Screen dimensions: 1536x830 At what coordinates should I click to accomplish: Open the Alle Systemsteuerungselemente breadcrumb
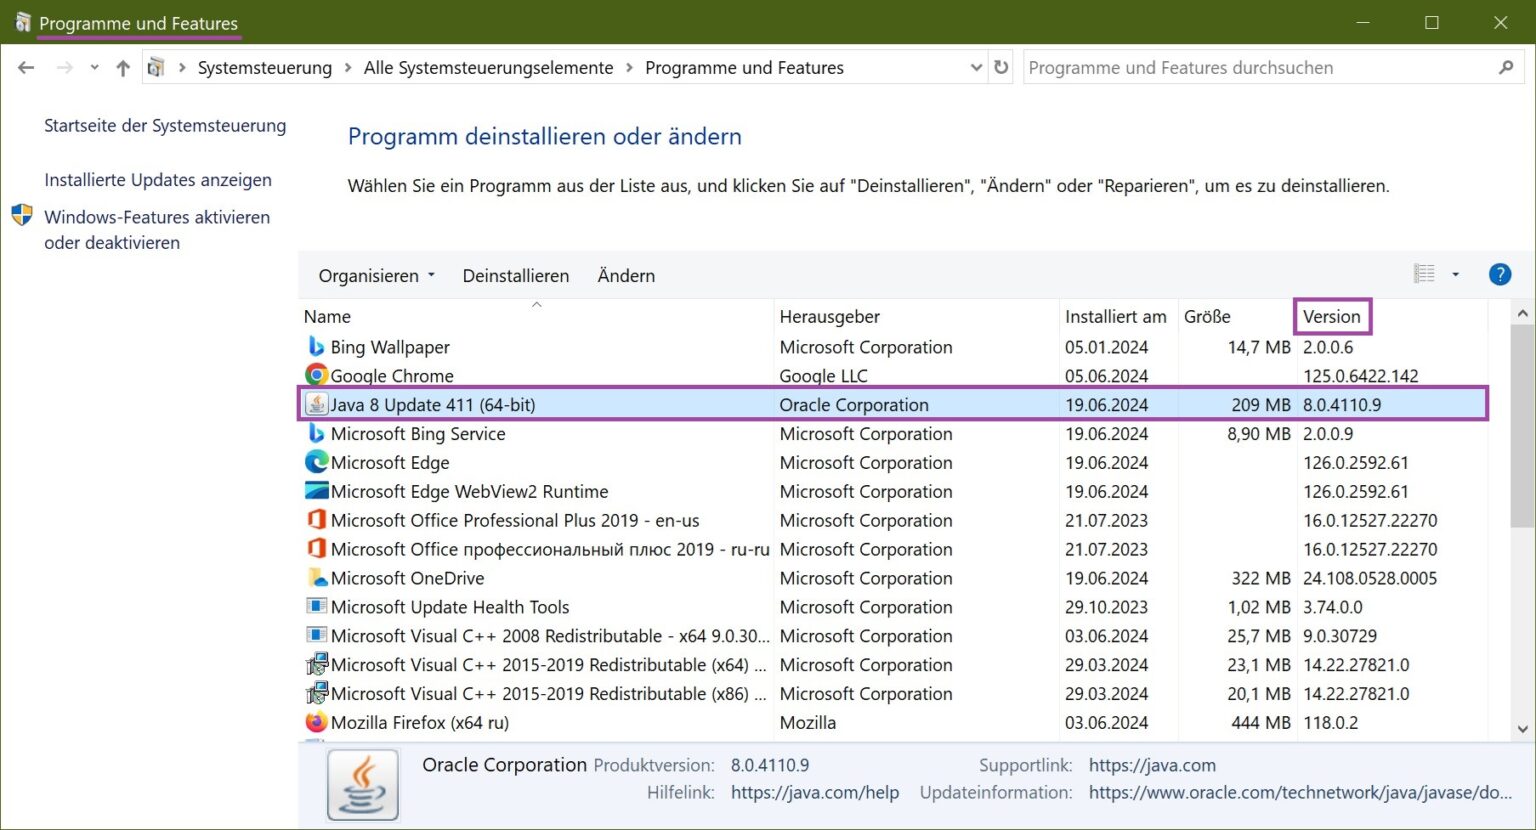coord(487,67)
